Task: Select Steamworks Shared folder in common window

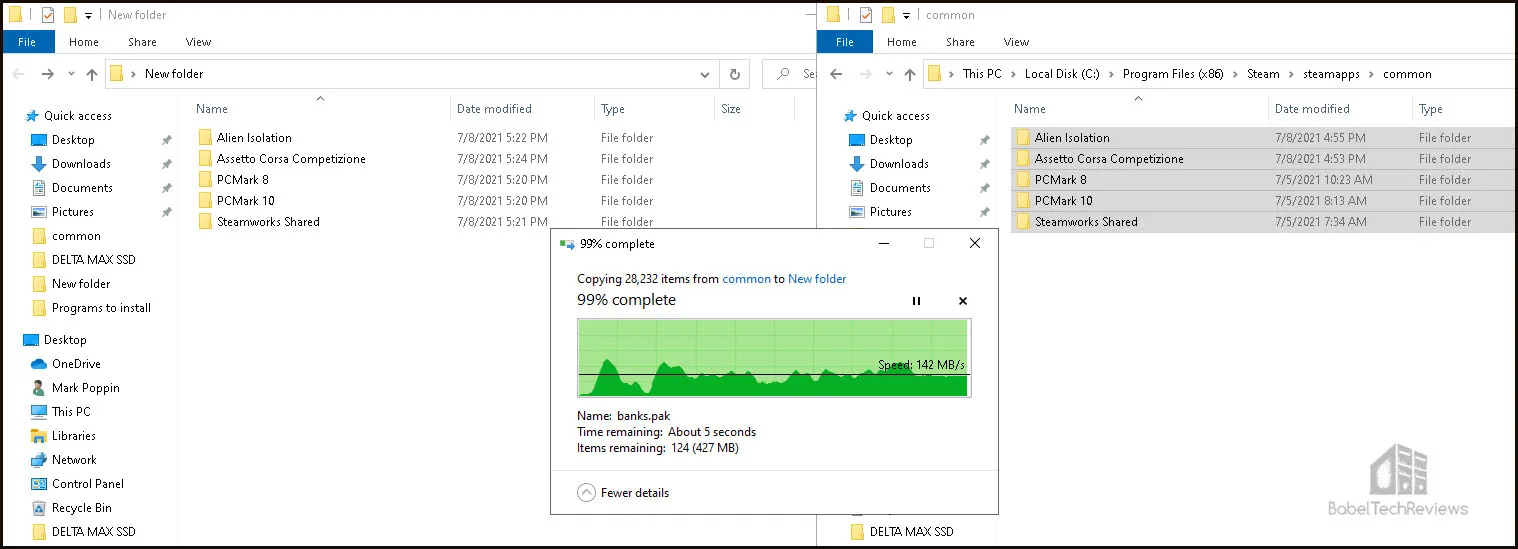Action: point(1086,222)
